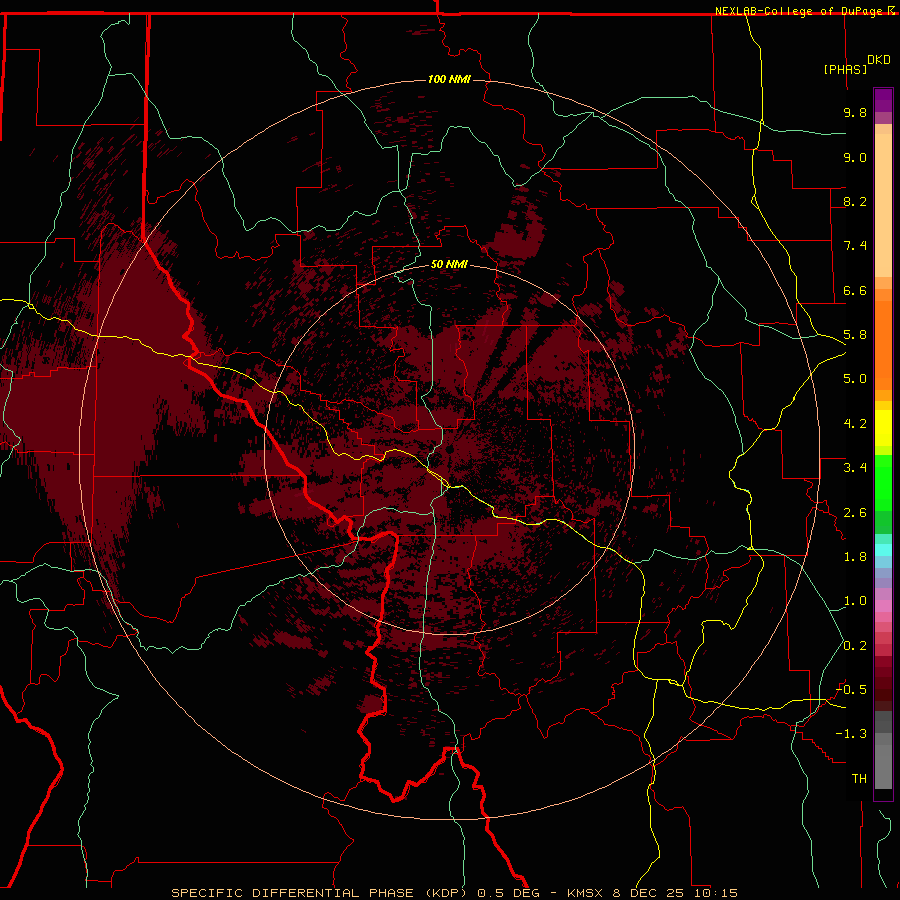Pick the cyan band in the color scale
Screen dimensions: 900x900
[883, 550]
